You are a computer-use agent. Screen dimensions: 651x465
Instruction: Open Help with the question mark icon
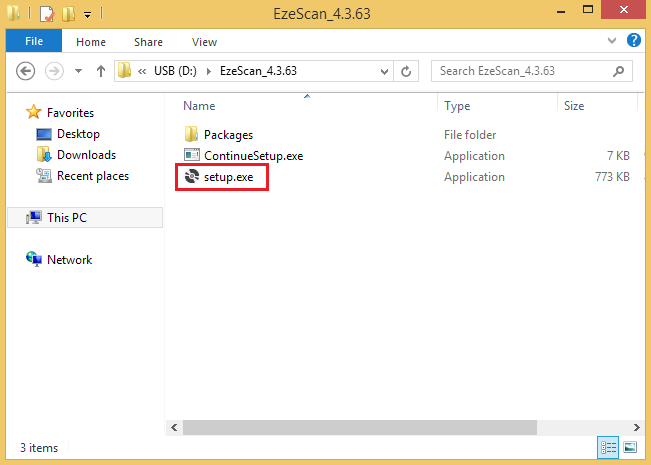click(x=633, y=41)
